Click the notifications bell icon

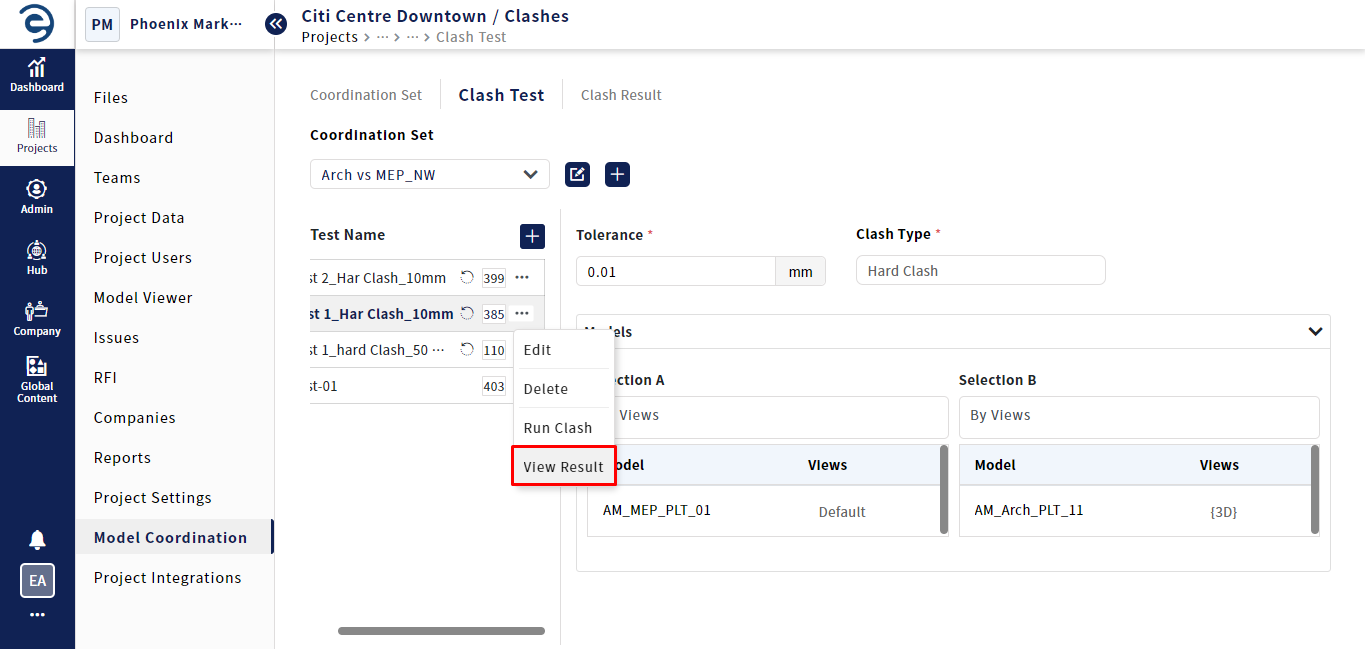tap(37, 540)
